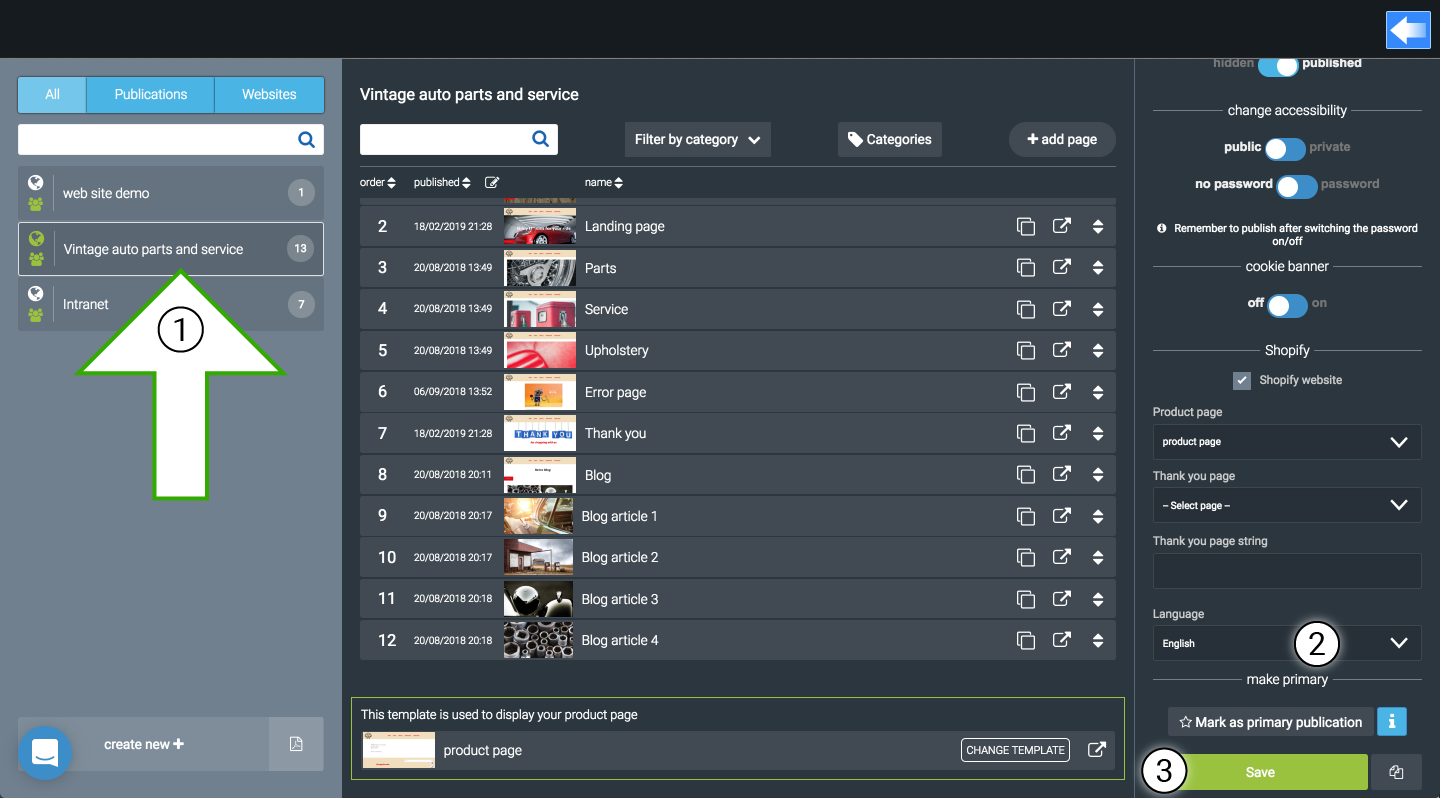This screenshot has width=1441, height=799.
Task: Click the blue back arrow icon
Action: tap(1408, 29)
